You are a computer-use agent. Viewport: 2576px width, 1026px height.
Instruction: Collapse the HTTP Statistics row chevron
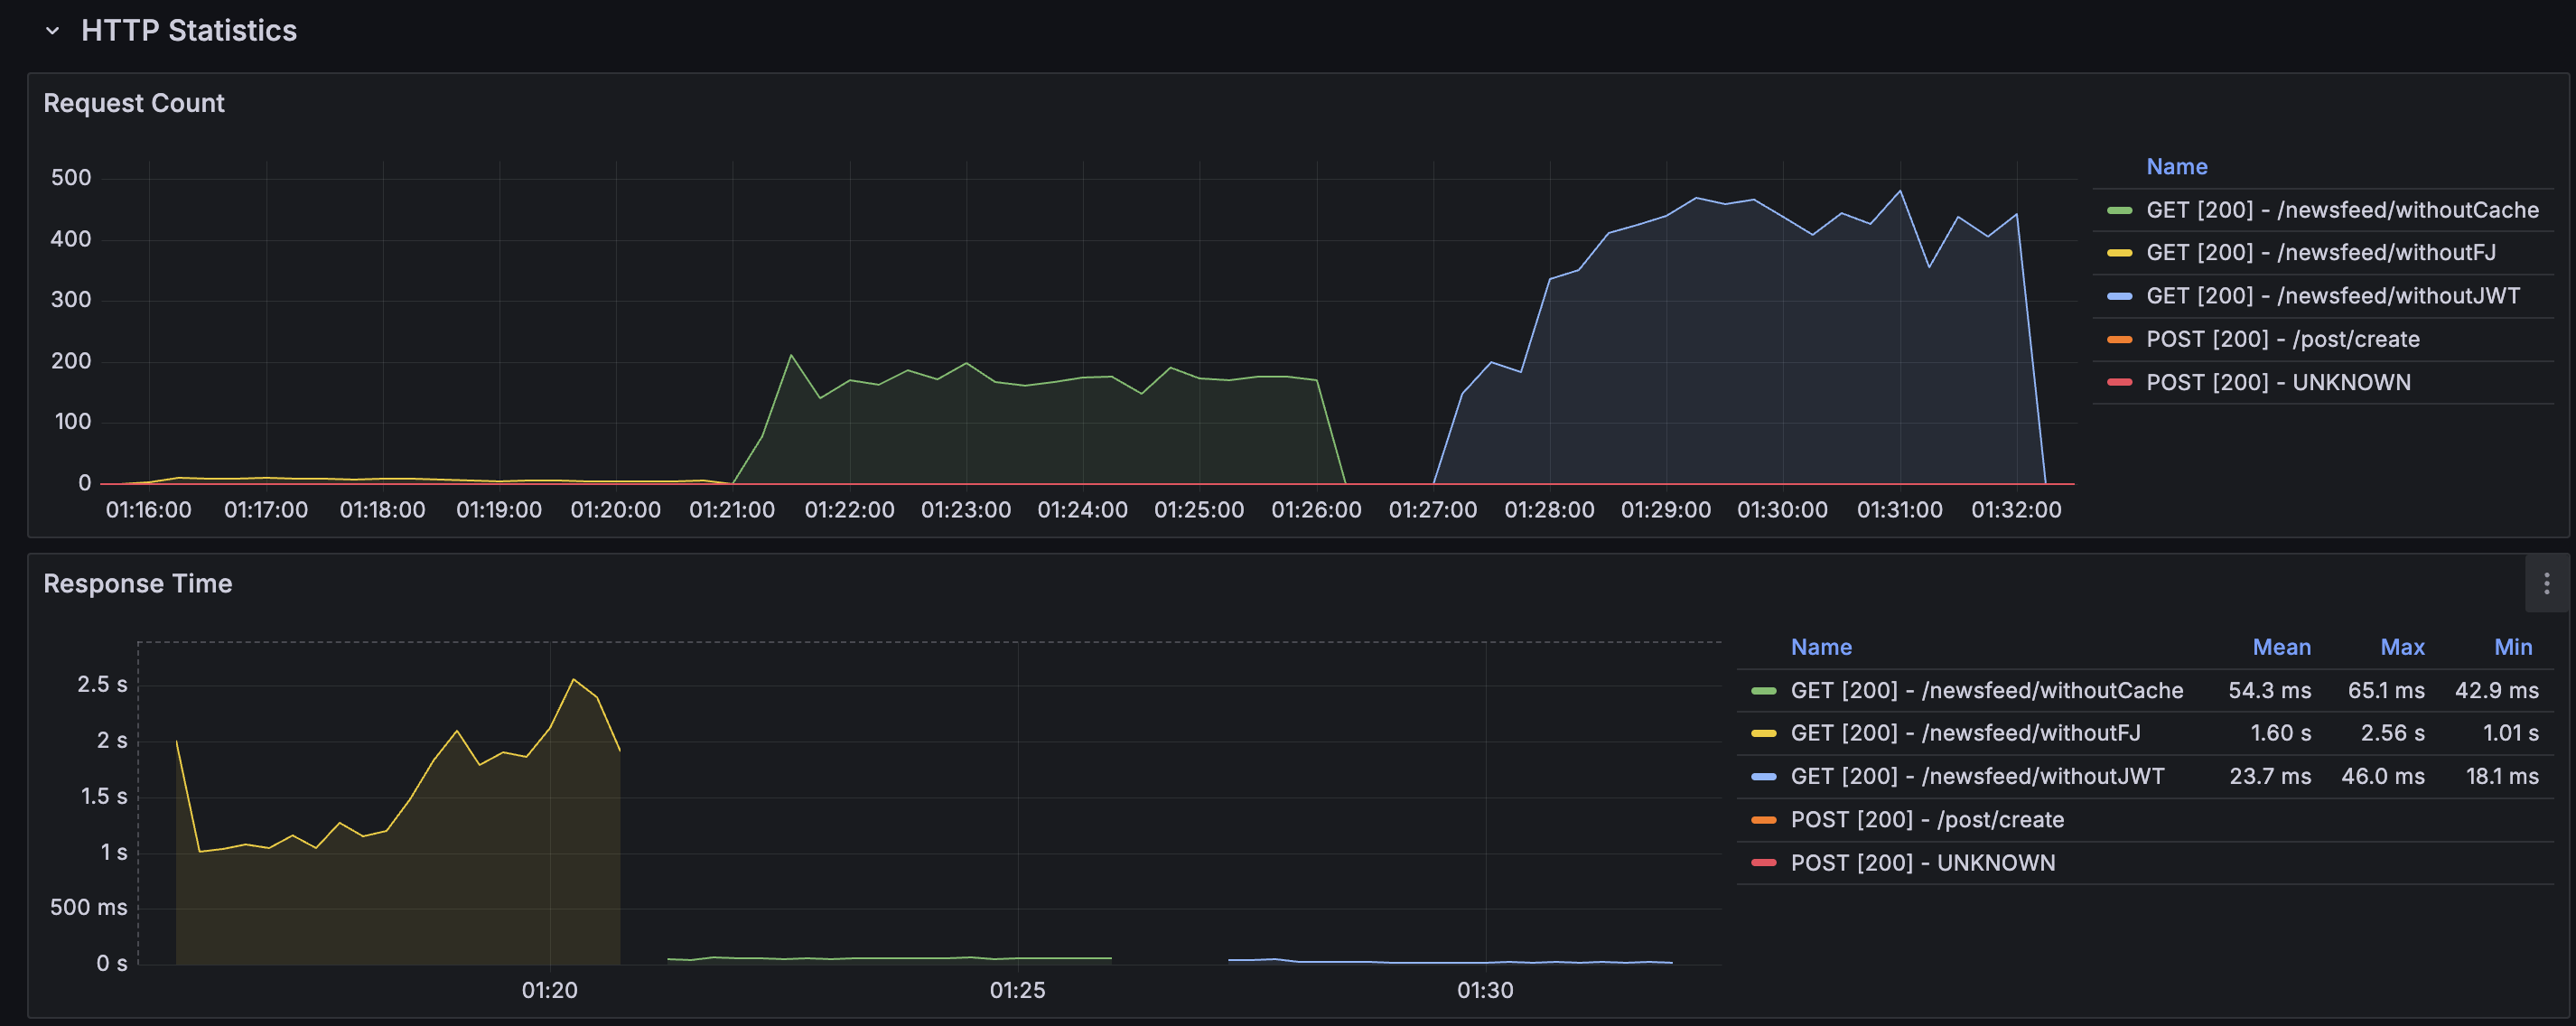[x=52, y=31]
